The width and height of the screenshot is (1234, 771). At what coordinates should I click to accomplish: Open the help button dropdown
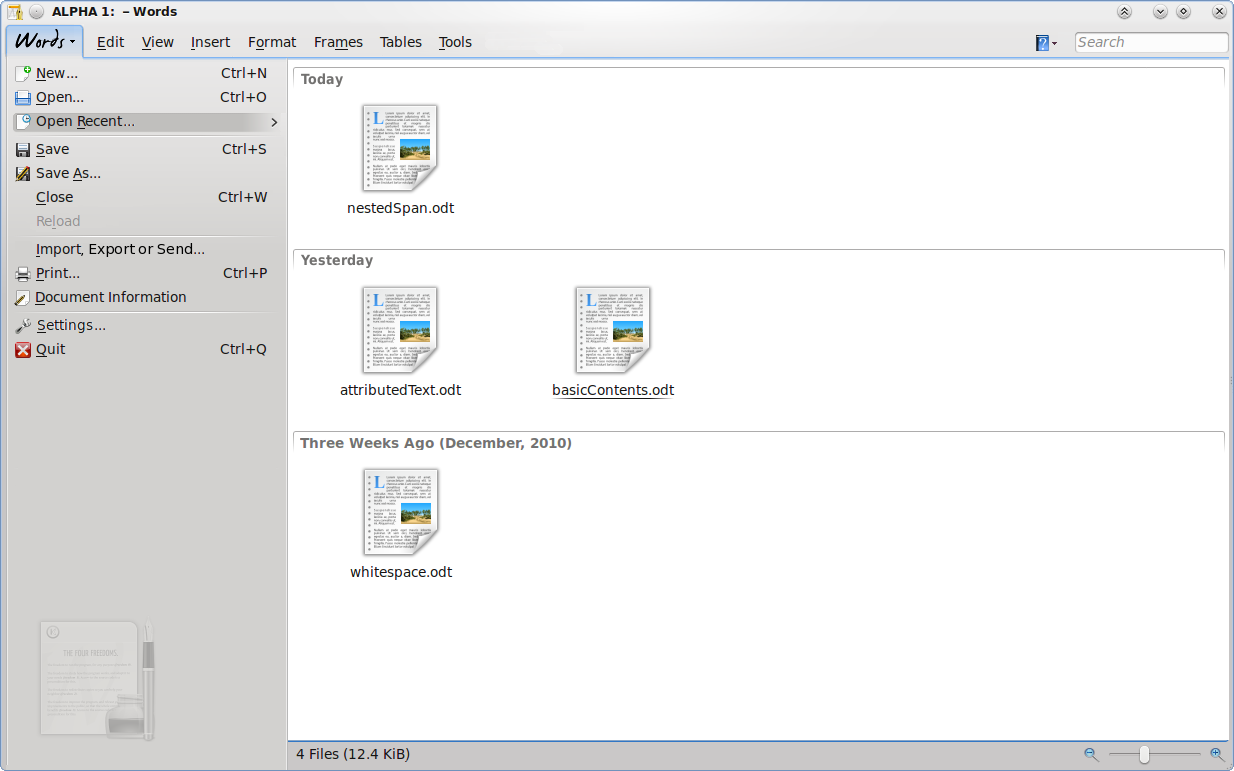pyautogui.click(x=1046, y=43)
